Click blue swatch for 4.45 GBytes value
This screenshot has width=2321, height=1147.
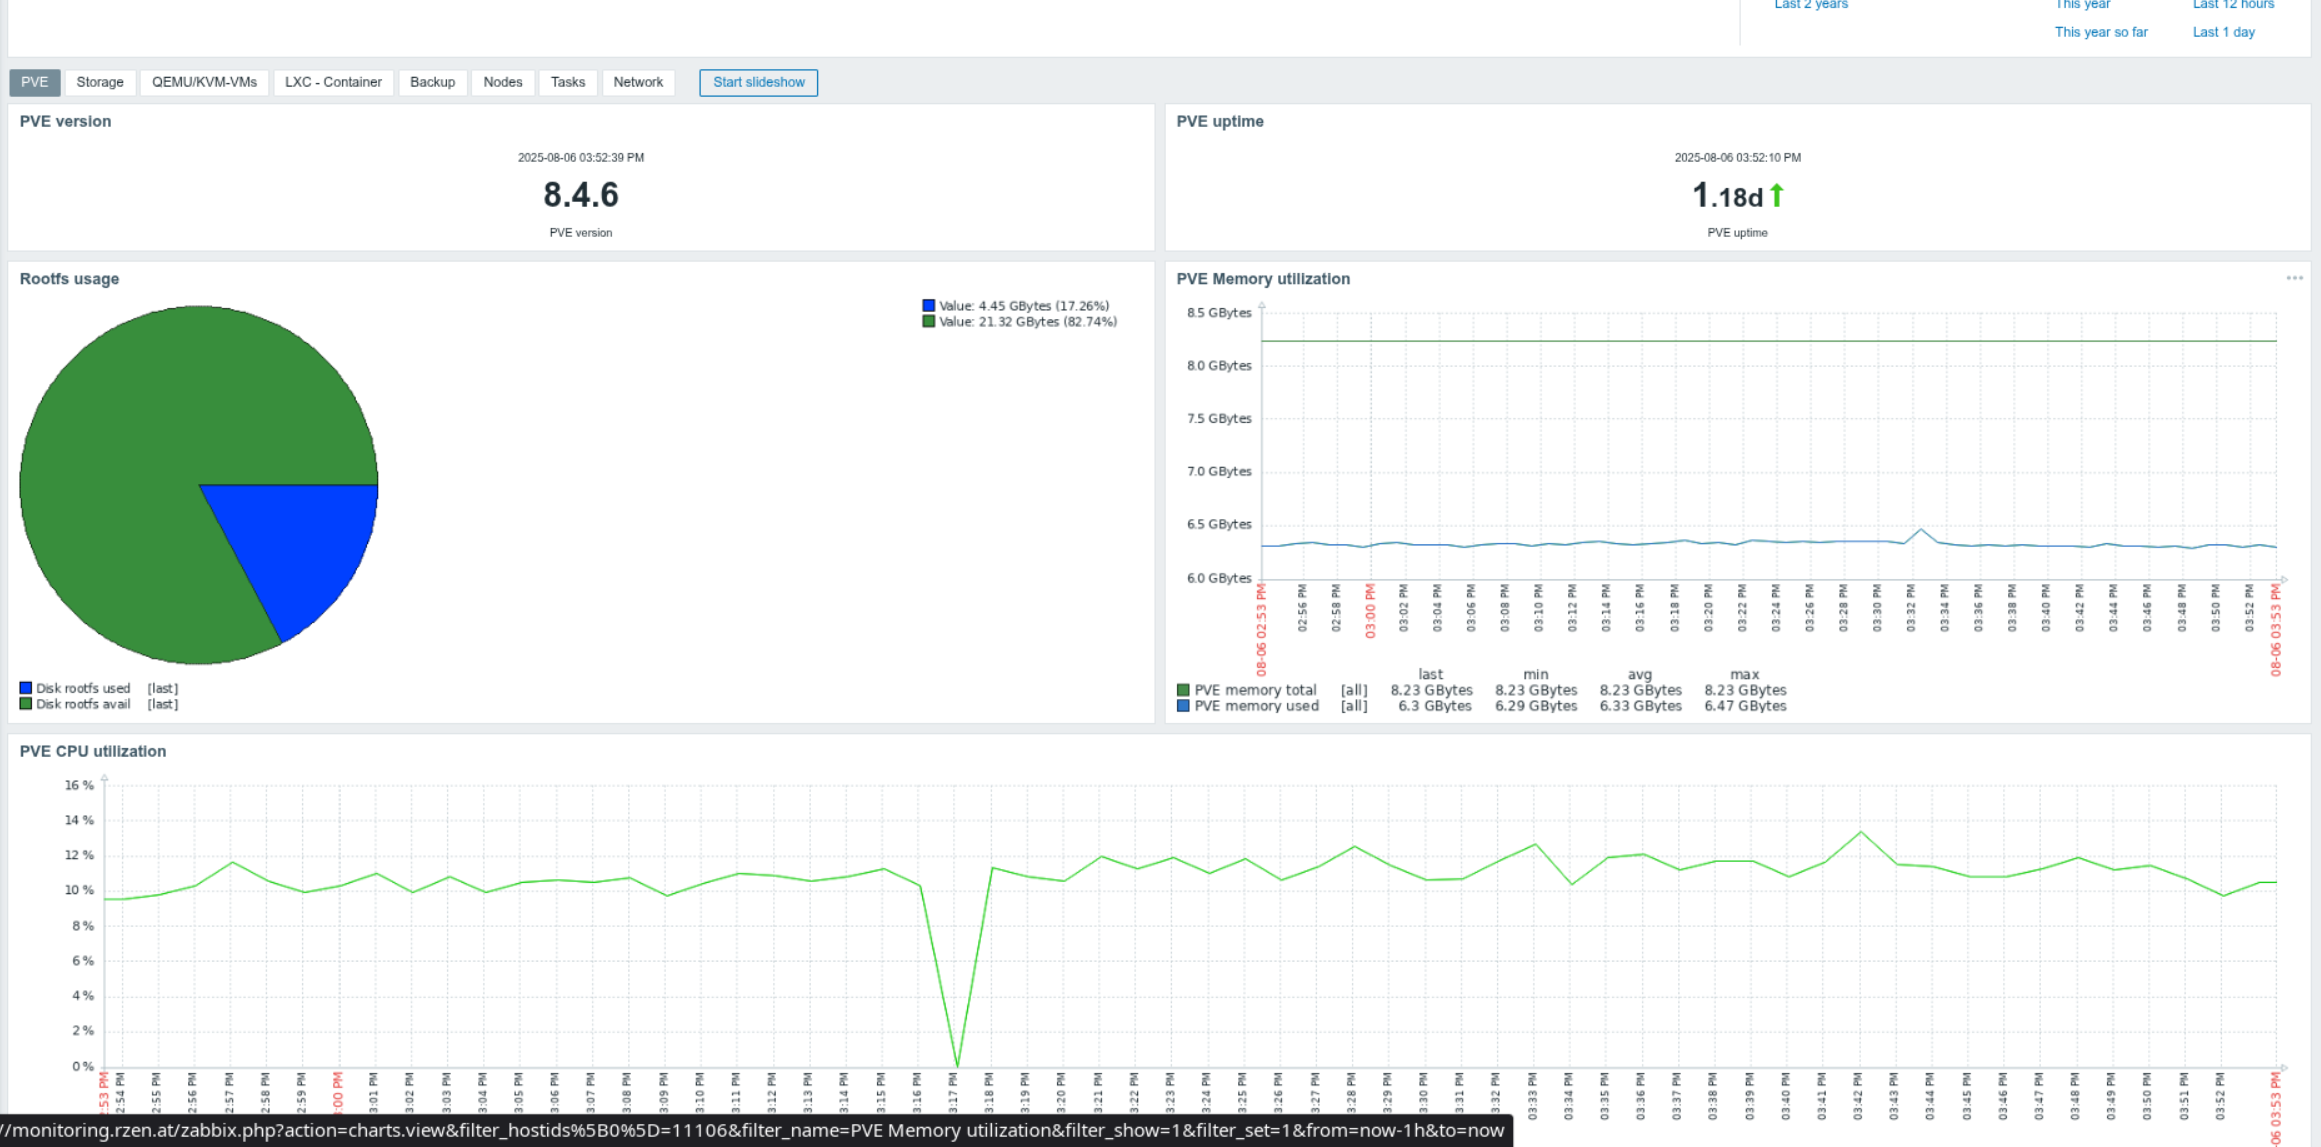(x=929, y=306)
